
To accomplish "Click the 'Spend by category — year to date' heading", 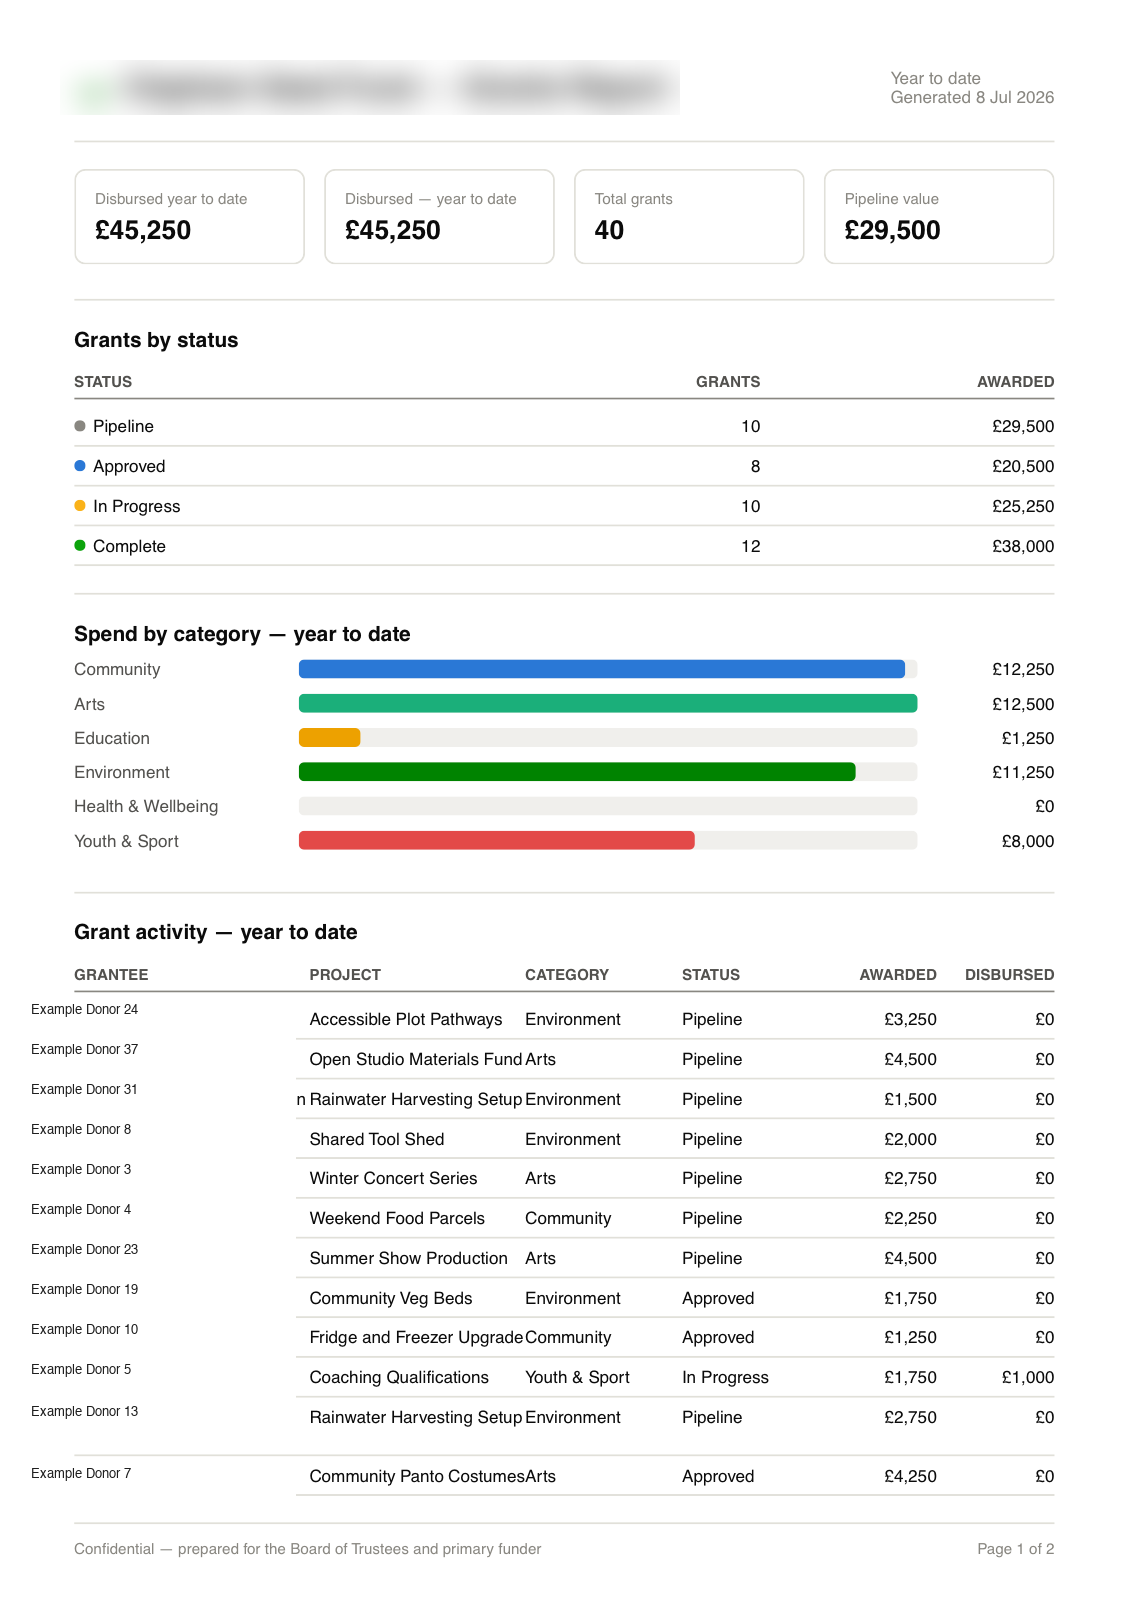I will pyautogui.click(x=242, y=634).
